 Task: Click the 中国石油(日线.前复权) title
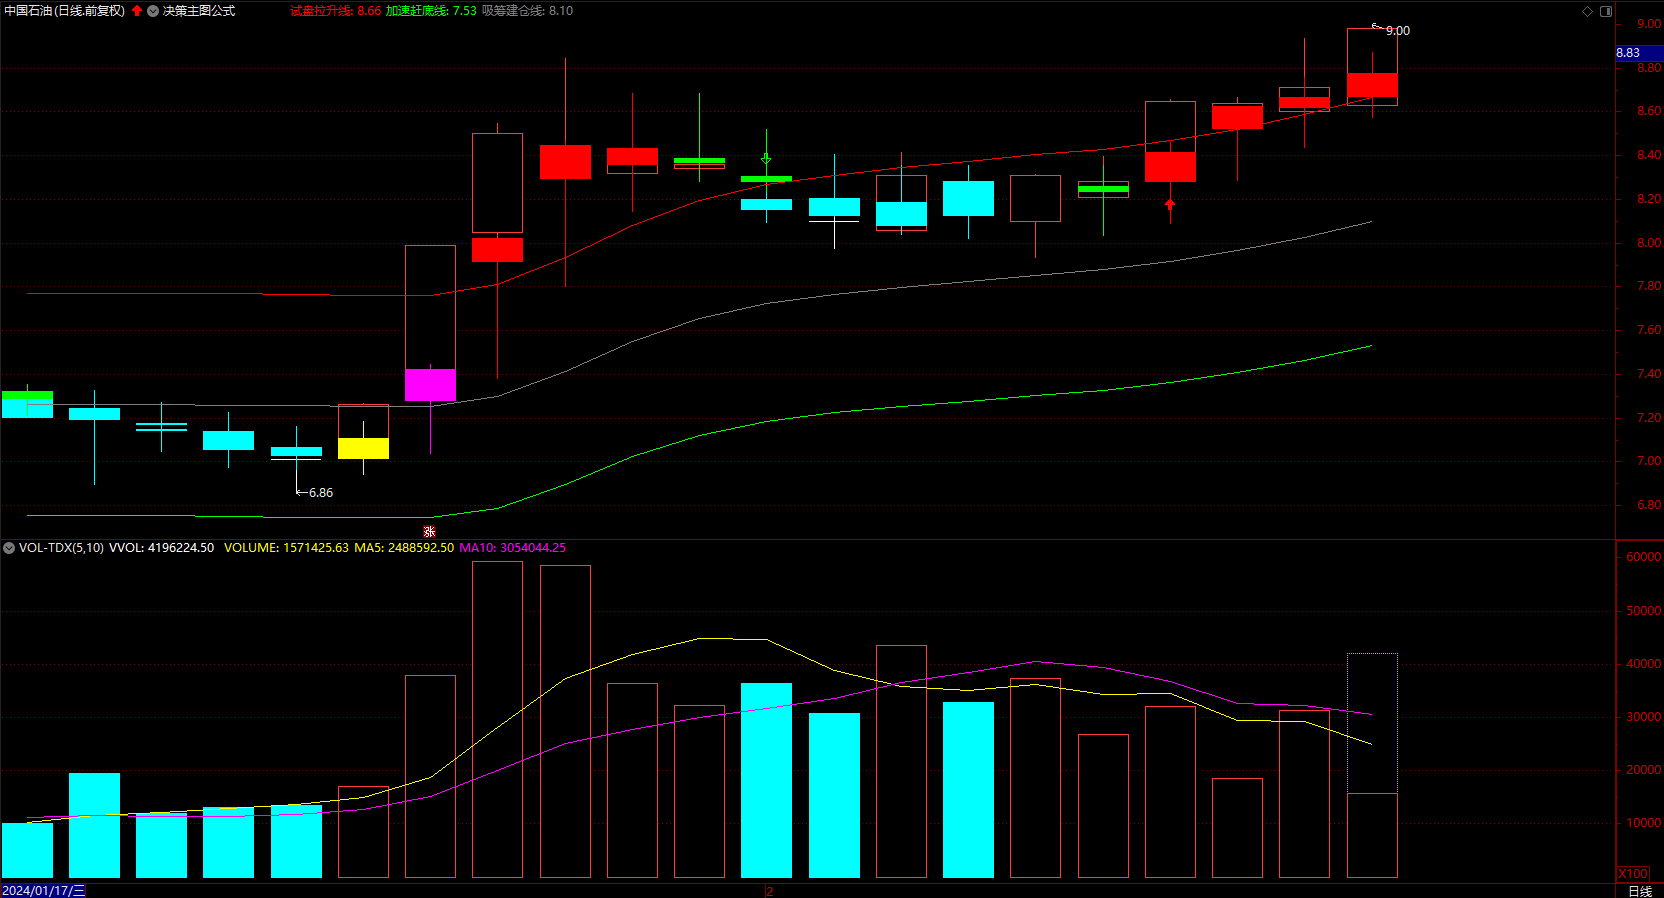[65, 11]
